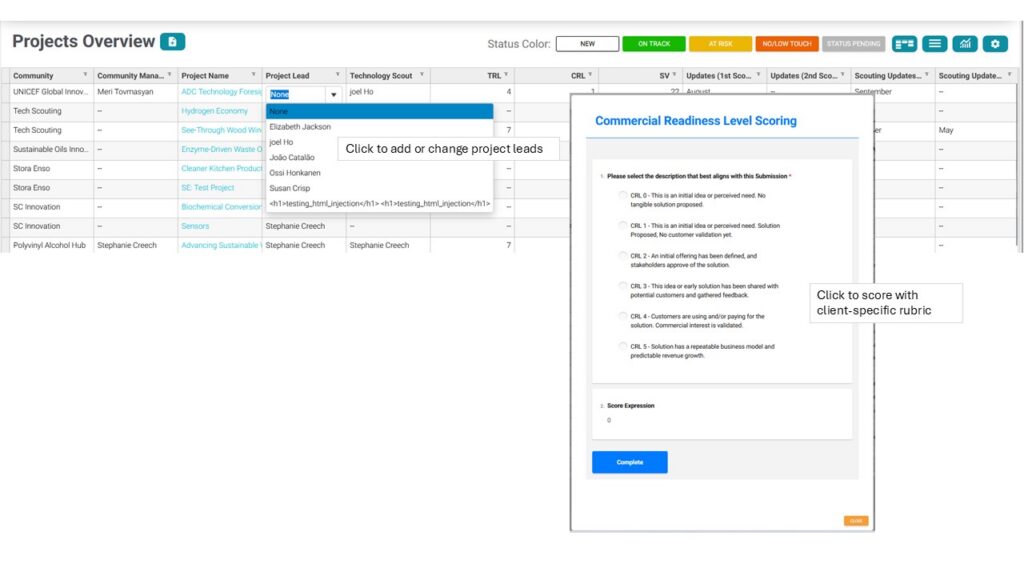Sort by the Technology Scout column header

tap(381, 76)
